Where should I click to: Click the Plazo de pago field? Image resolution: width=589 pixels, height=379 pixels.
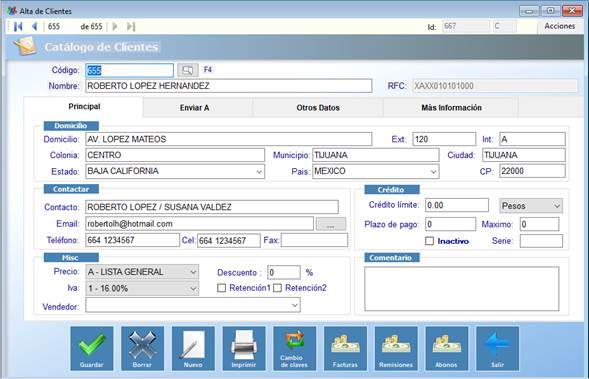(450, 224)
